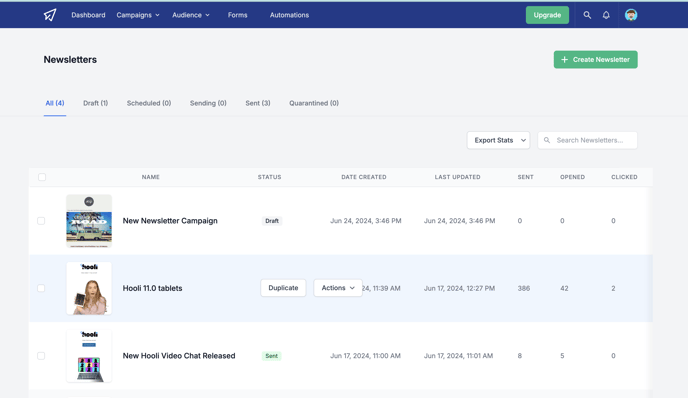Open the Export Stats dropdown

[x=498, y=140]
